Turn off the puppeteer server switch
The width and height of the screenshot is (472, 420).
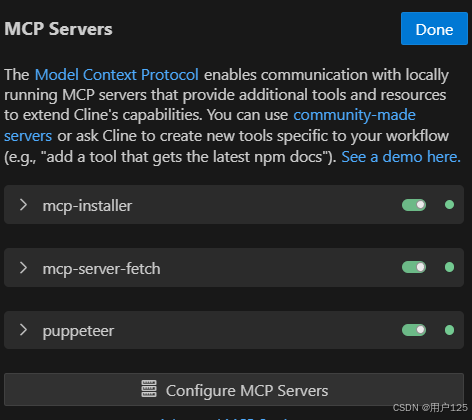[x=414, y=330]
